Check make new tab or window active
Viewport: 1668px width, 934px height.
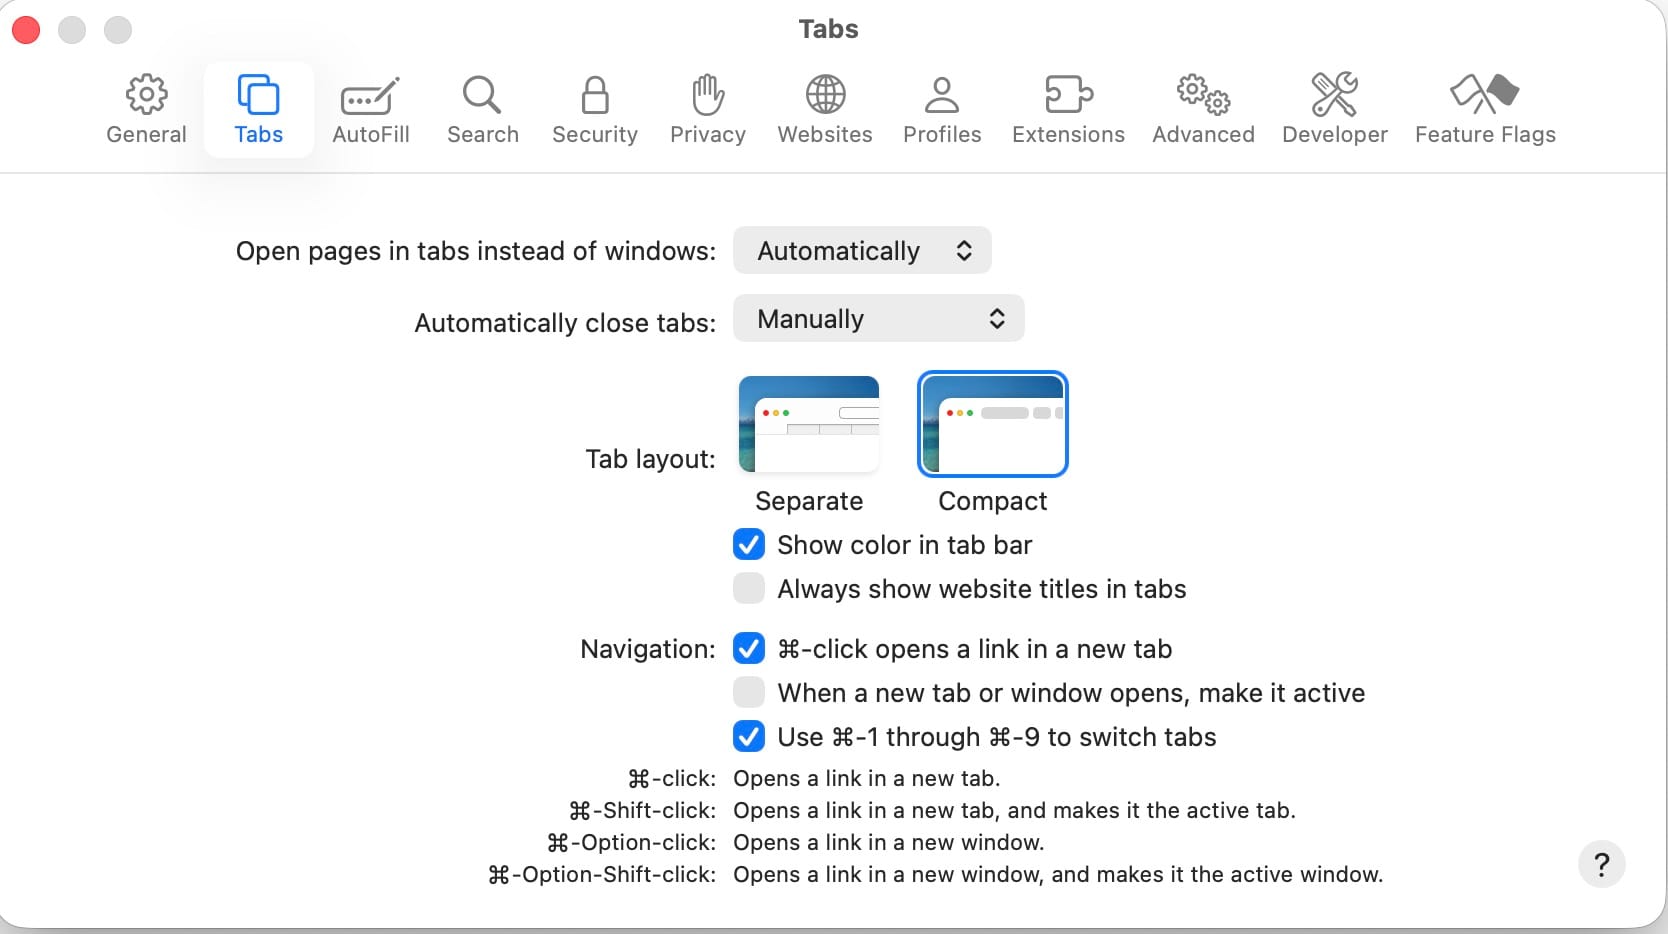tap(749, 693)
